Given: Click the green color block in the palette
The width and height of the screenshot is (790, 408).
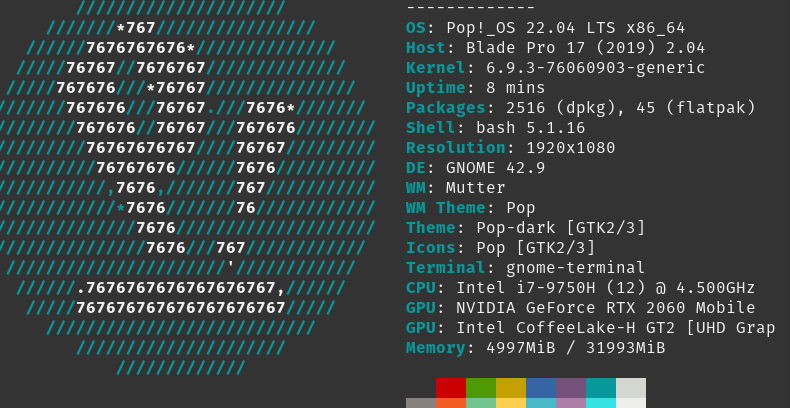Looking at the screenshot, I should tap(481, 388).
